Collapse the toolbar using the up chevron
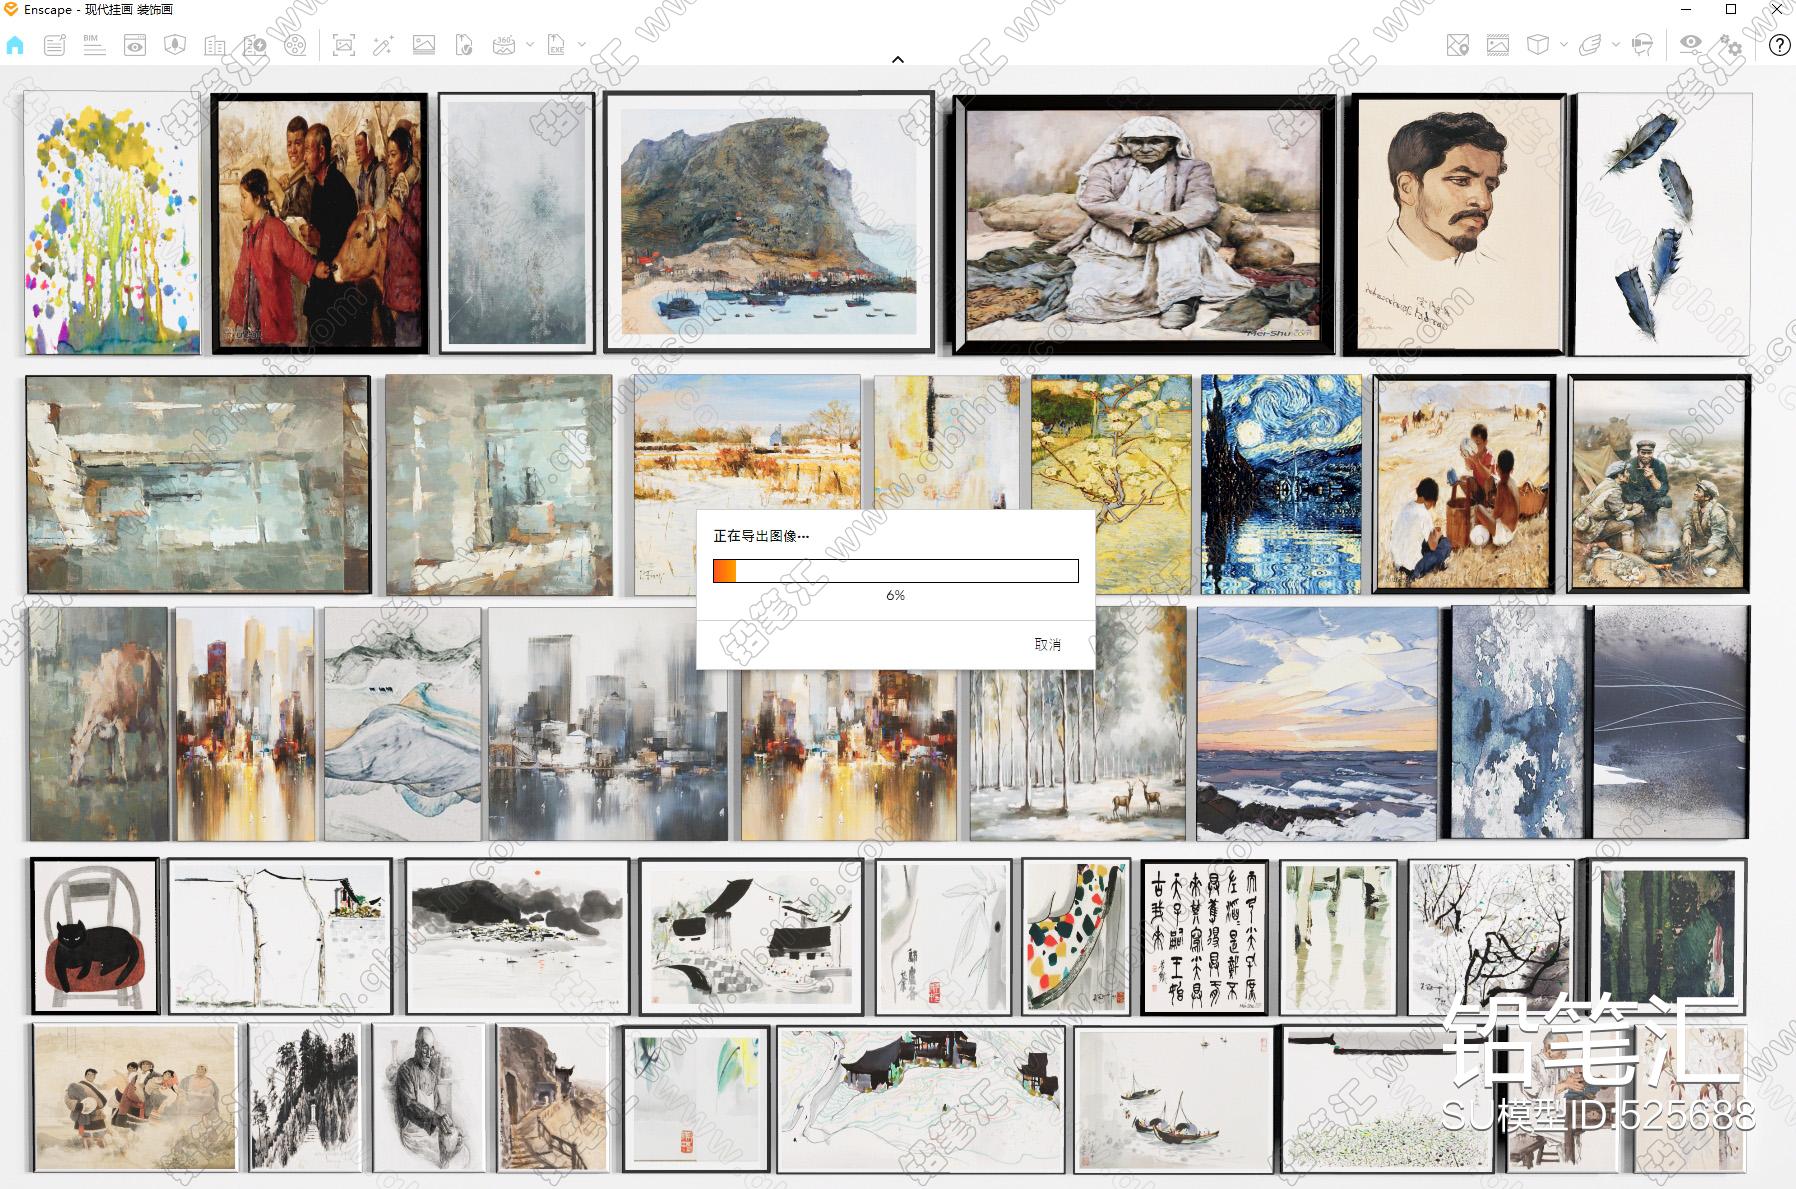The image size is (1796, 1189). [898, 59]
